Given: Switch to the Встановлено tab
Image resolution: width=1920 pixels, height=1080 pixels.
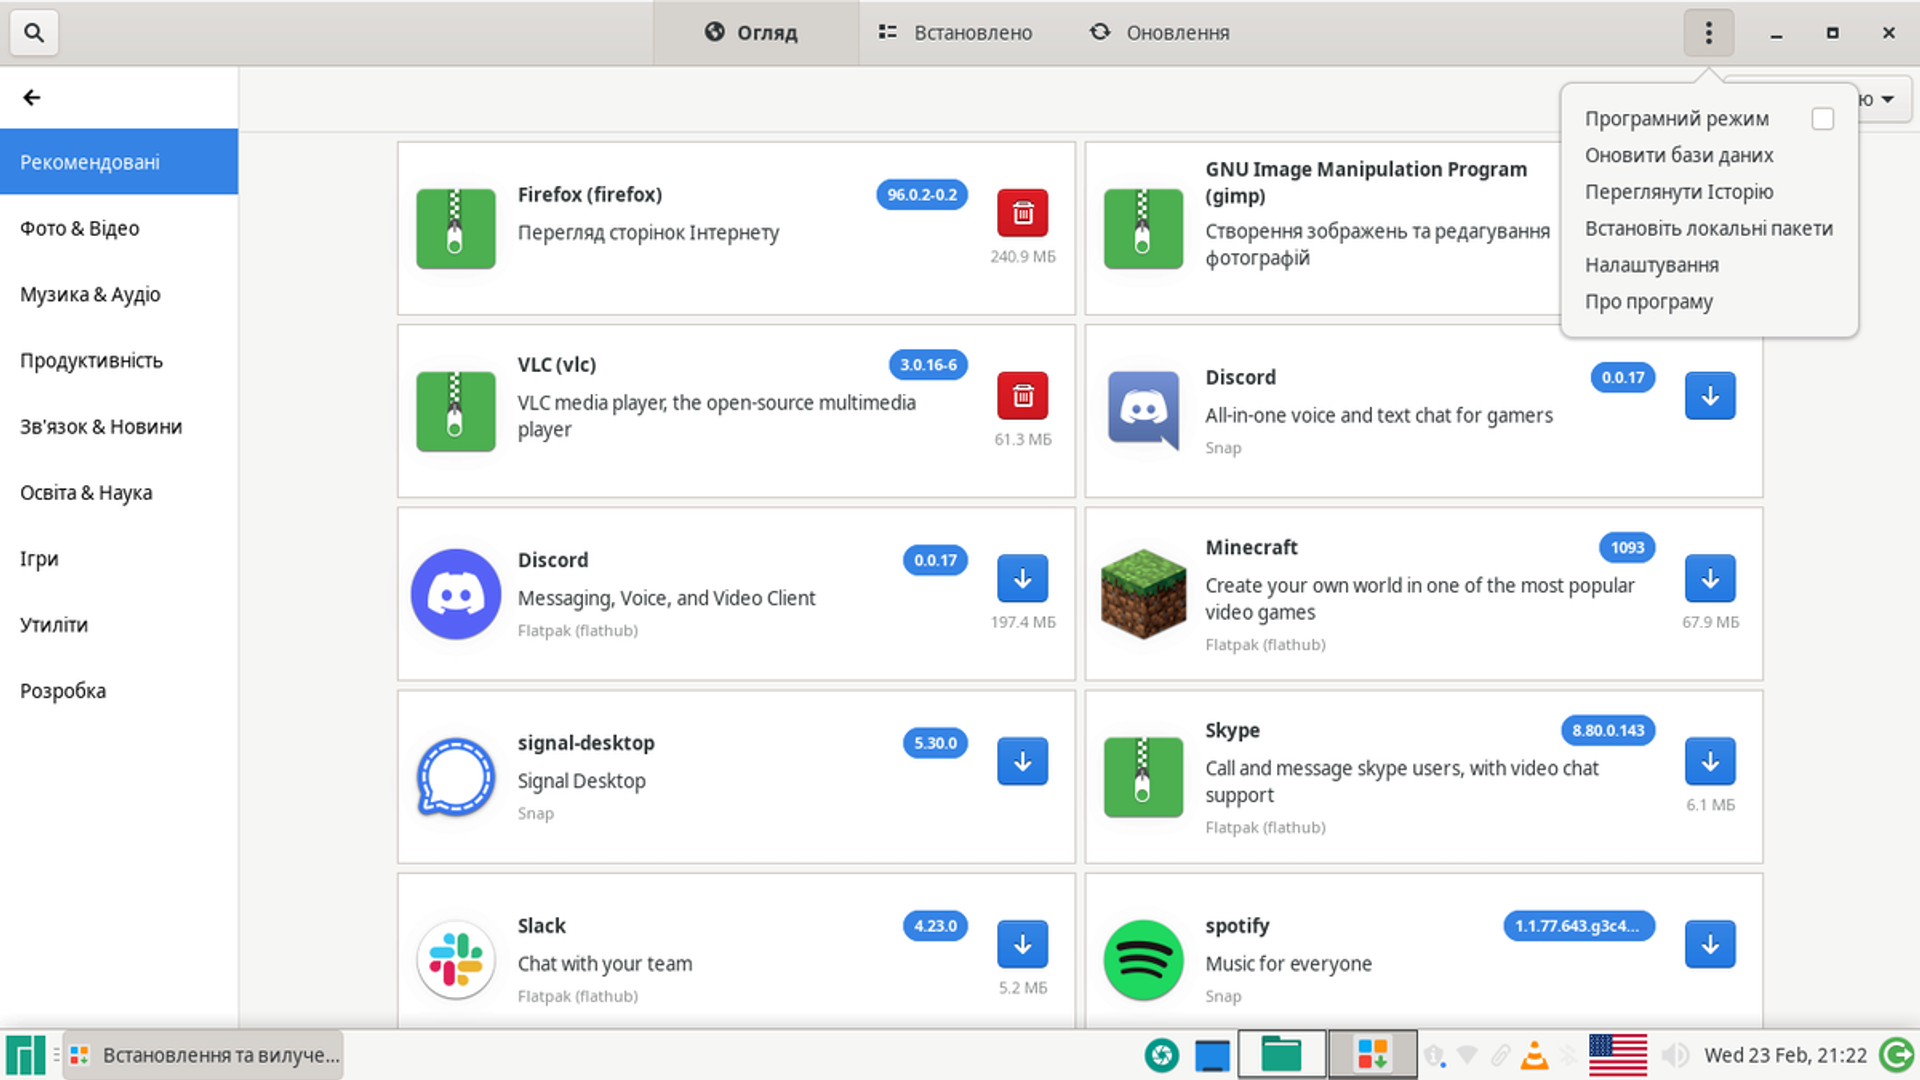Looking at the screenshot, I should pos(955,33).
